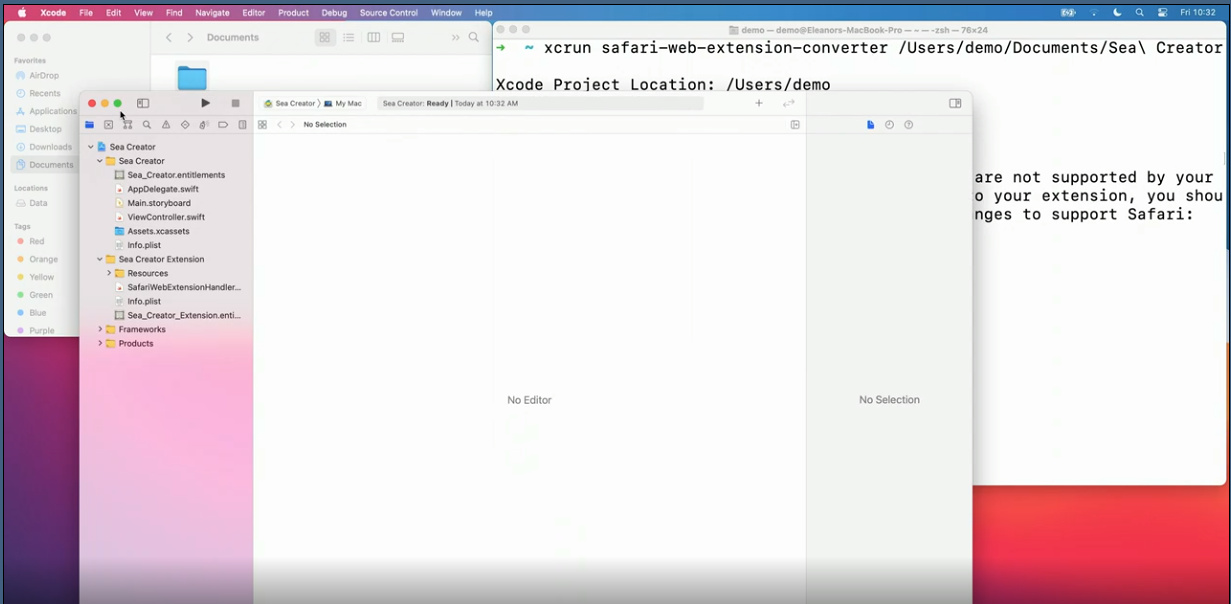This screenshot has height=604, width=1231.
Task: Click Finder search magnifier icon
Action: pos(474,37)
